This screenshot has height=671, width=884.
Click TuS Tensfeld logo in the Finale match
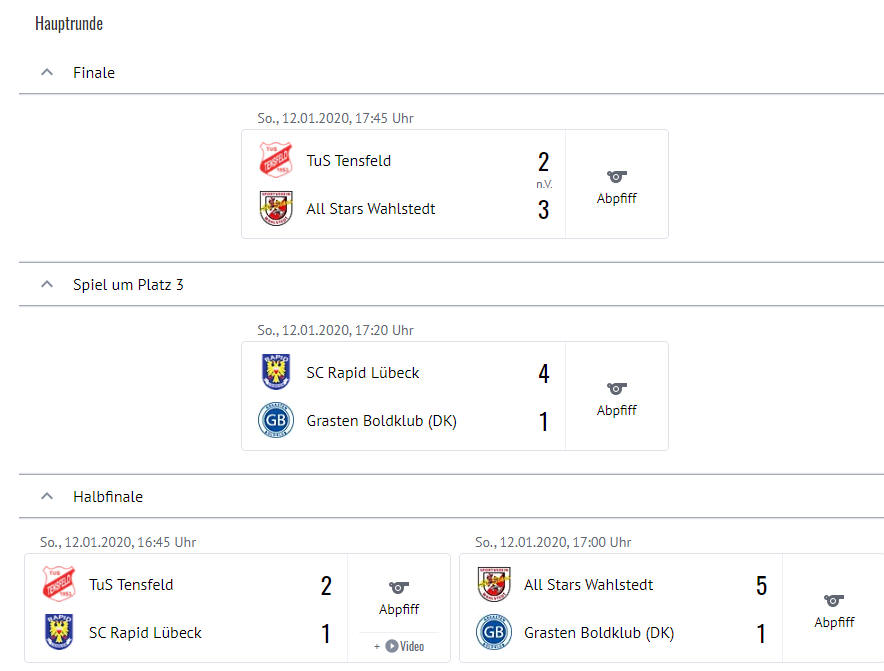(276, 160)
